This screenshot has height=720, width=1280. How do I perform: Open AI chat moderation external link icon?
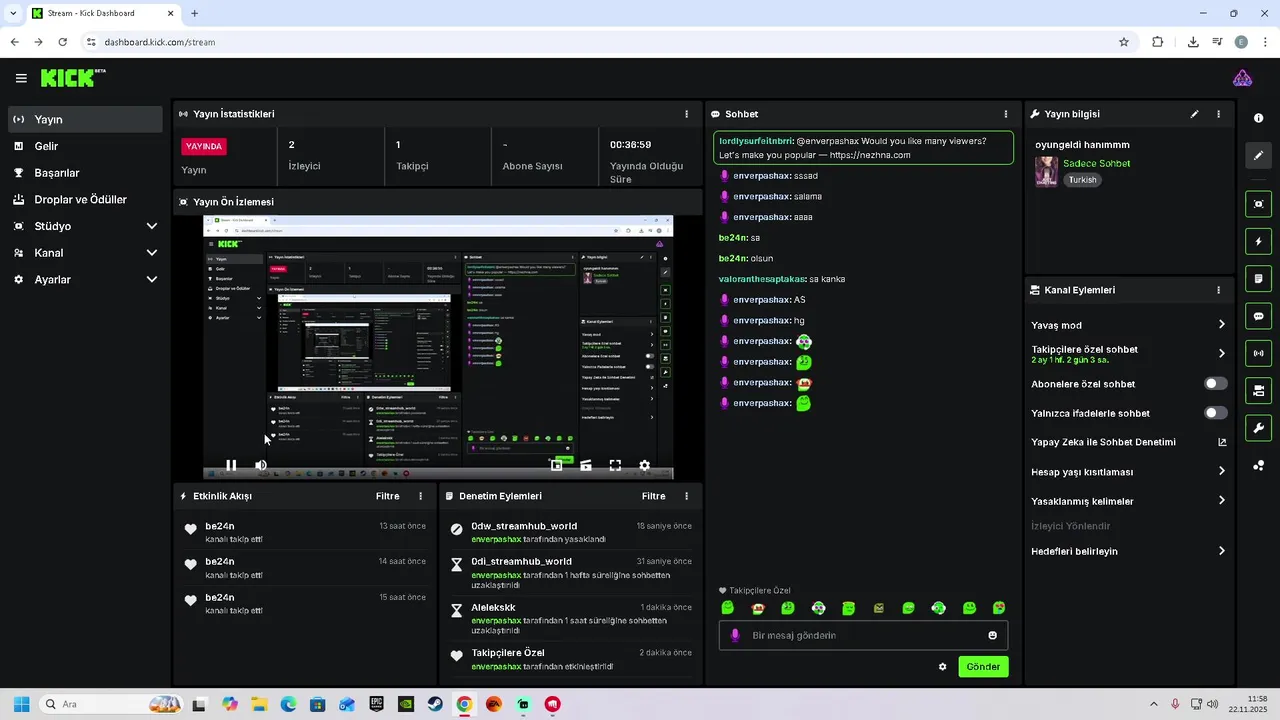1222,442
